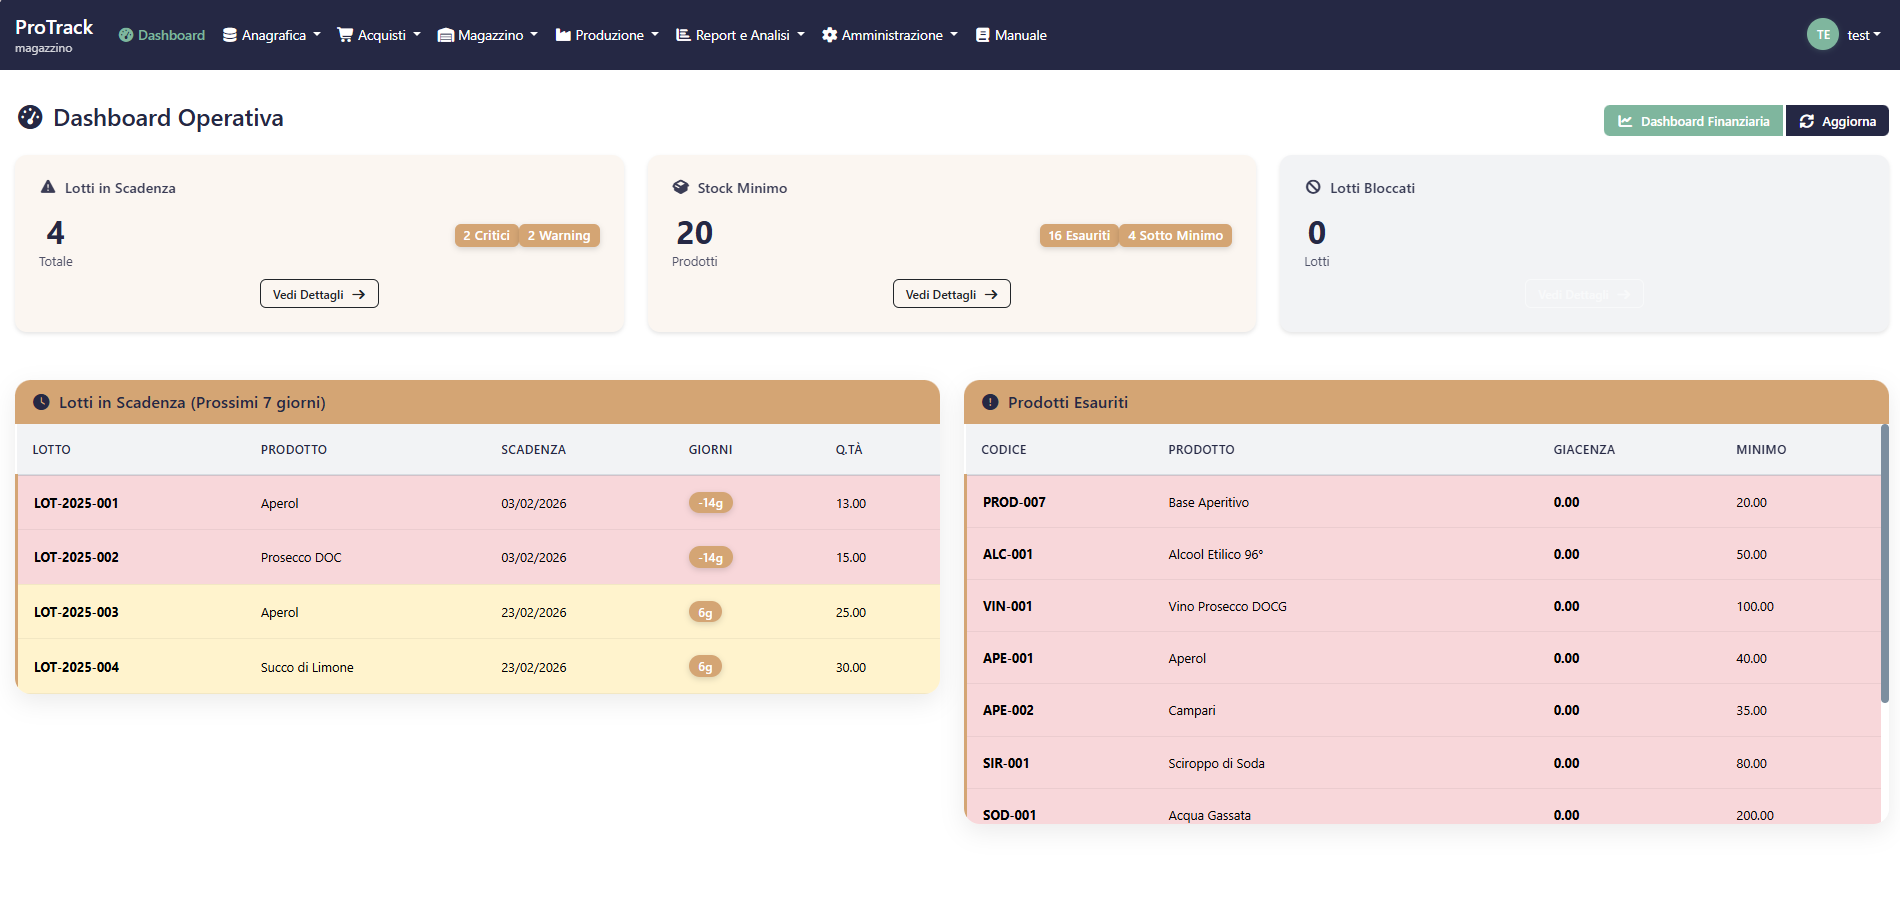1900x907 pixels.
Task: Click the refresh icon on the Aggiorna button
Action: (x=1807, y=120)
